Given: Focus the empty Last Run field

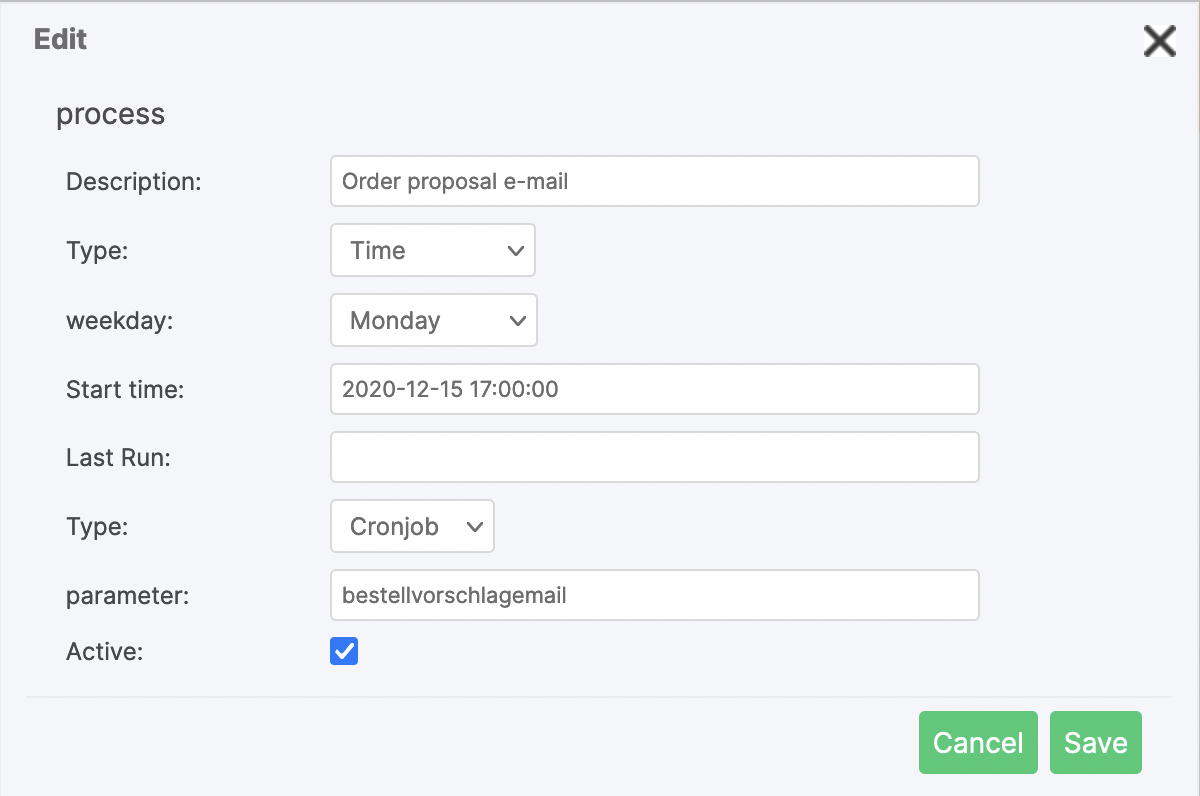Looking at the screenshot, I should click(654, 457).
